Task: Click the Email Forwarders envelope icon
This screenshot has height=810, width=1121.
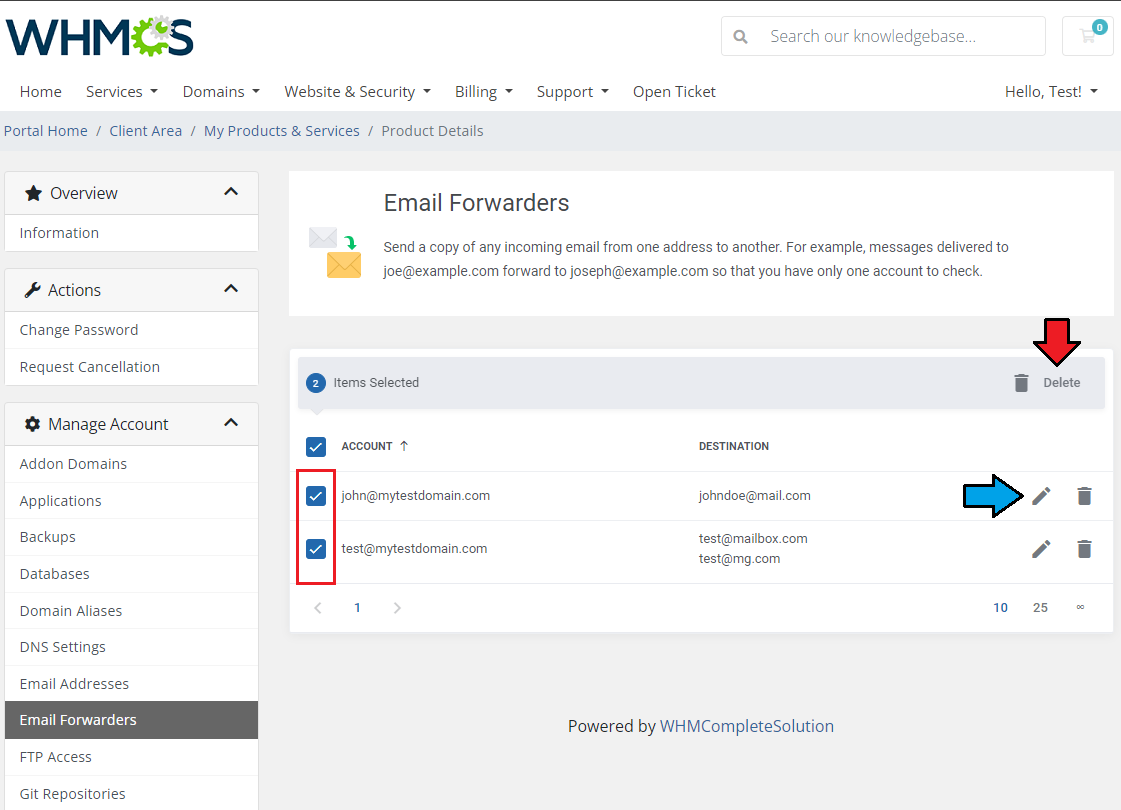Action: point(335,252)
